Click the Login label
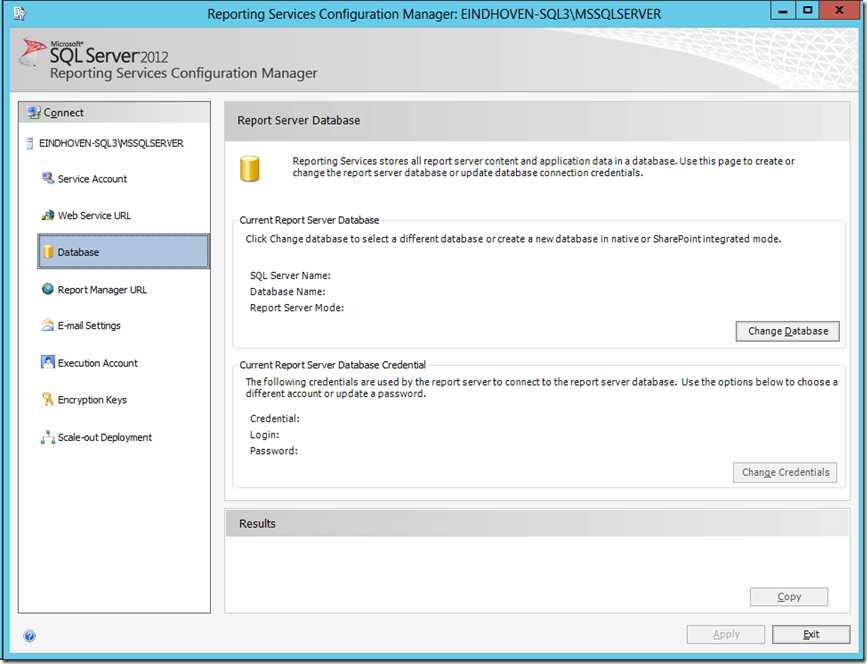Screen dimensions: 867x664 [x=265, y=435]
